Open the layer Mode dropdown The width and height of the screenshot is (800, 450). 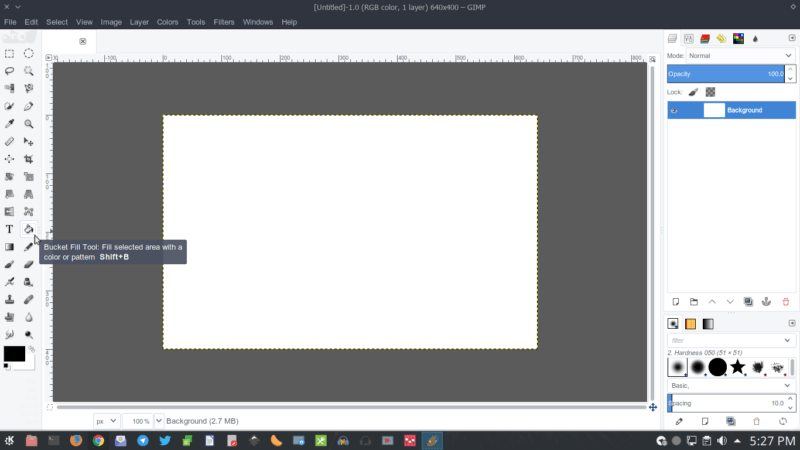740,56
